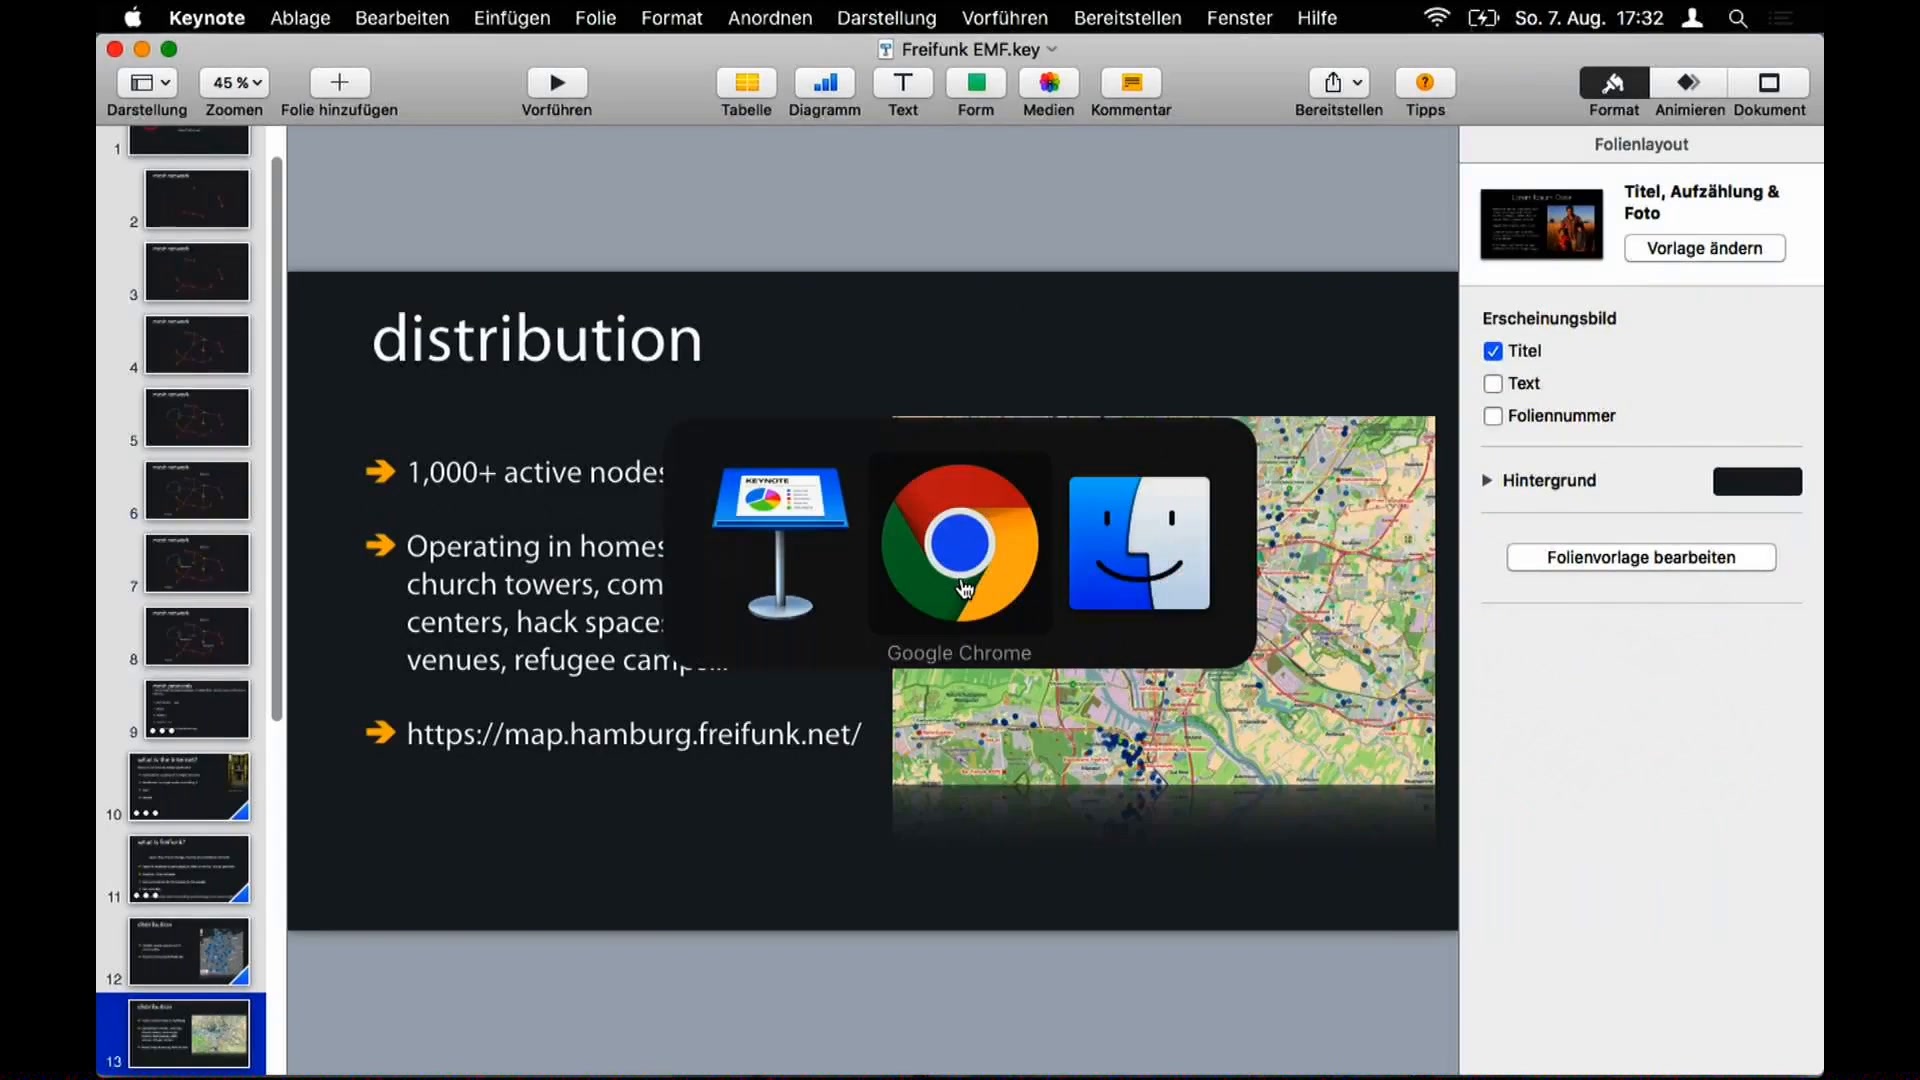The width and height of the screenshot is (1920, 1080).
Task: Open the Hilfe menu
Action: tap(1317, 18)
